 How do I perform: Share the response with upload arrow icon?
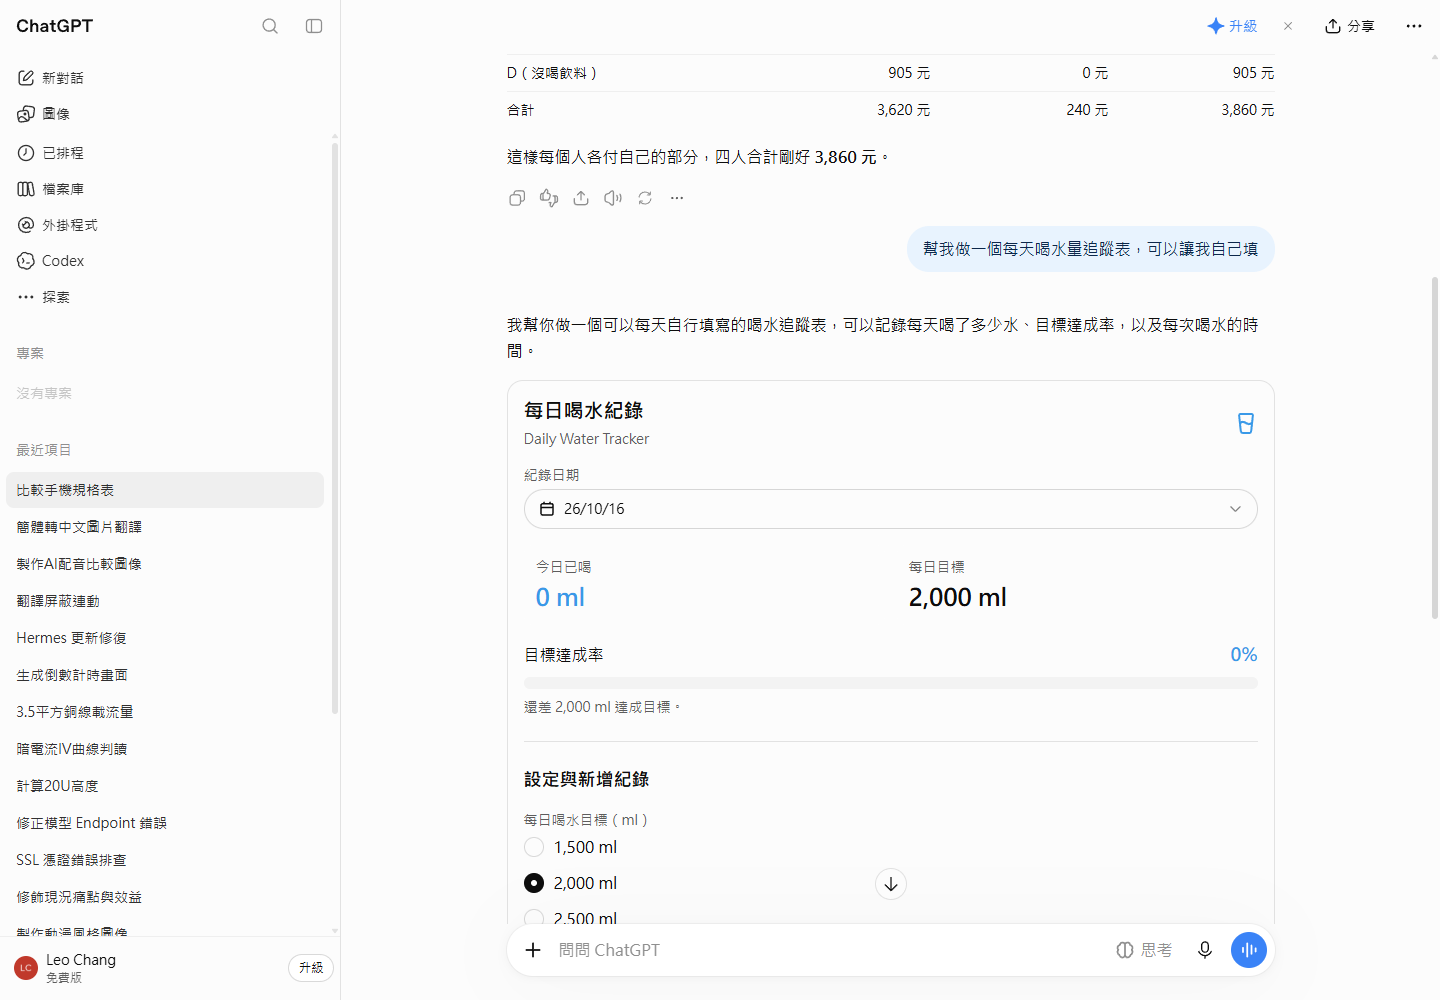(581, 198)
